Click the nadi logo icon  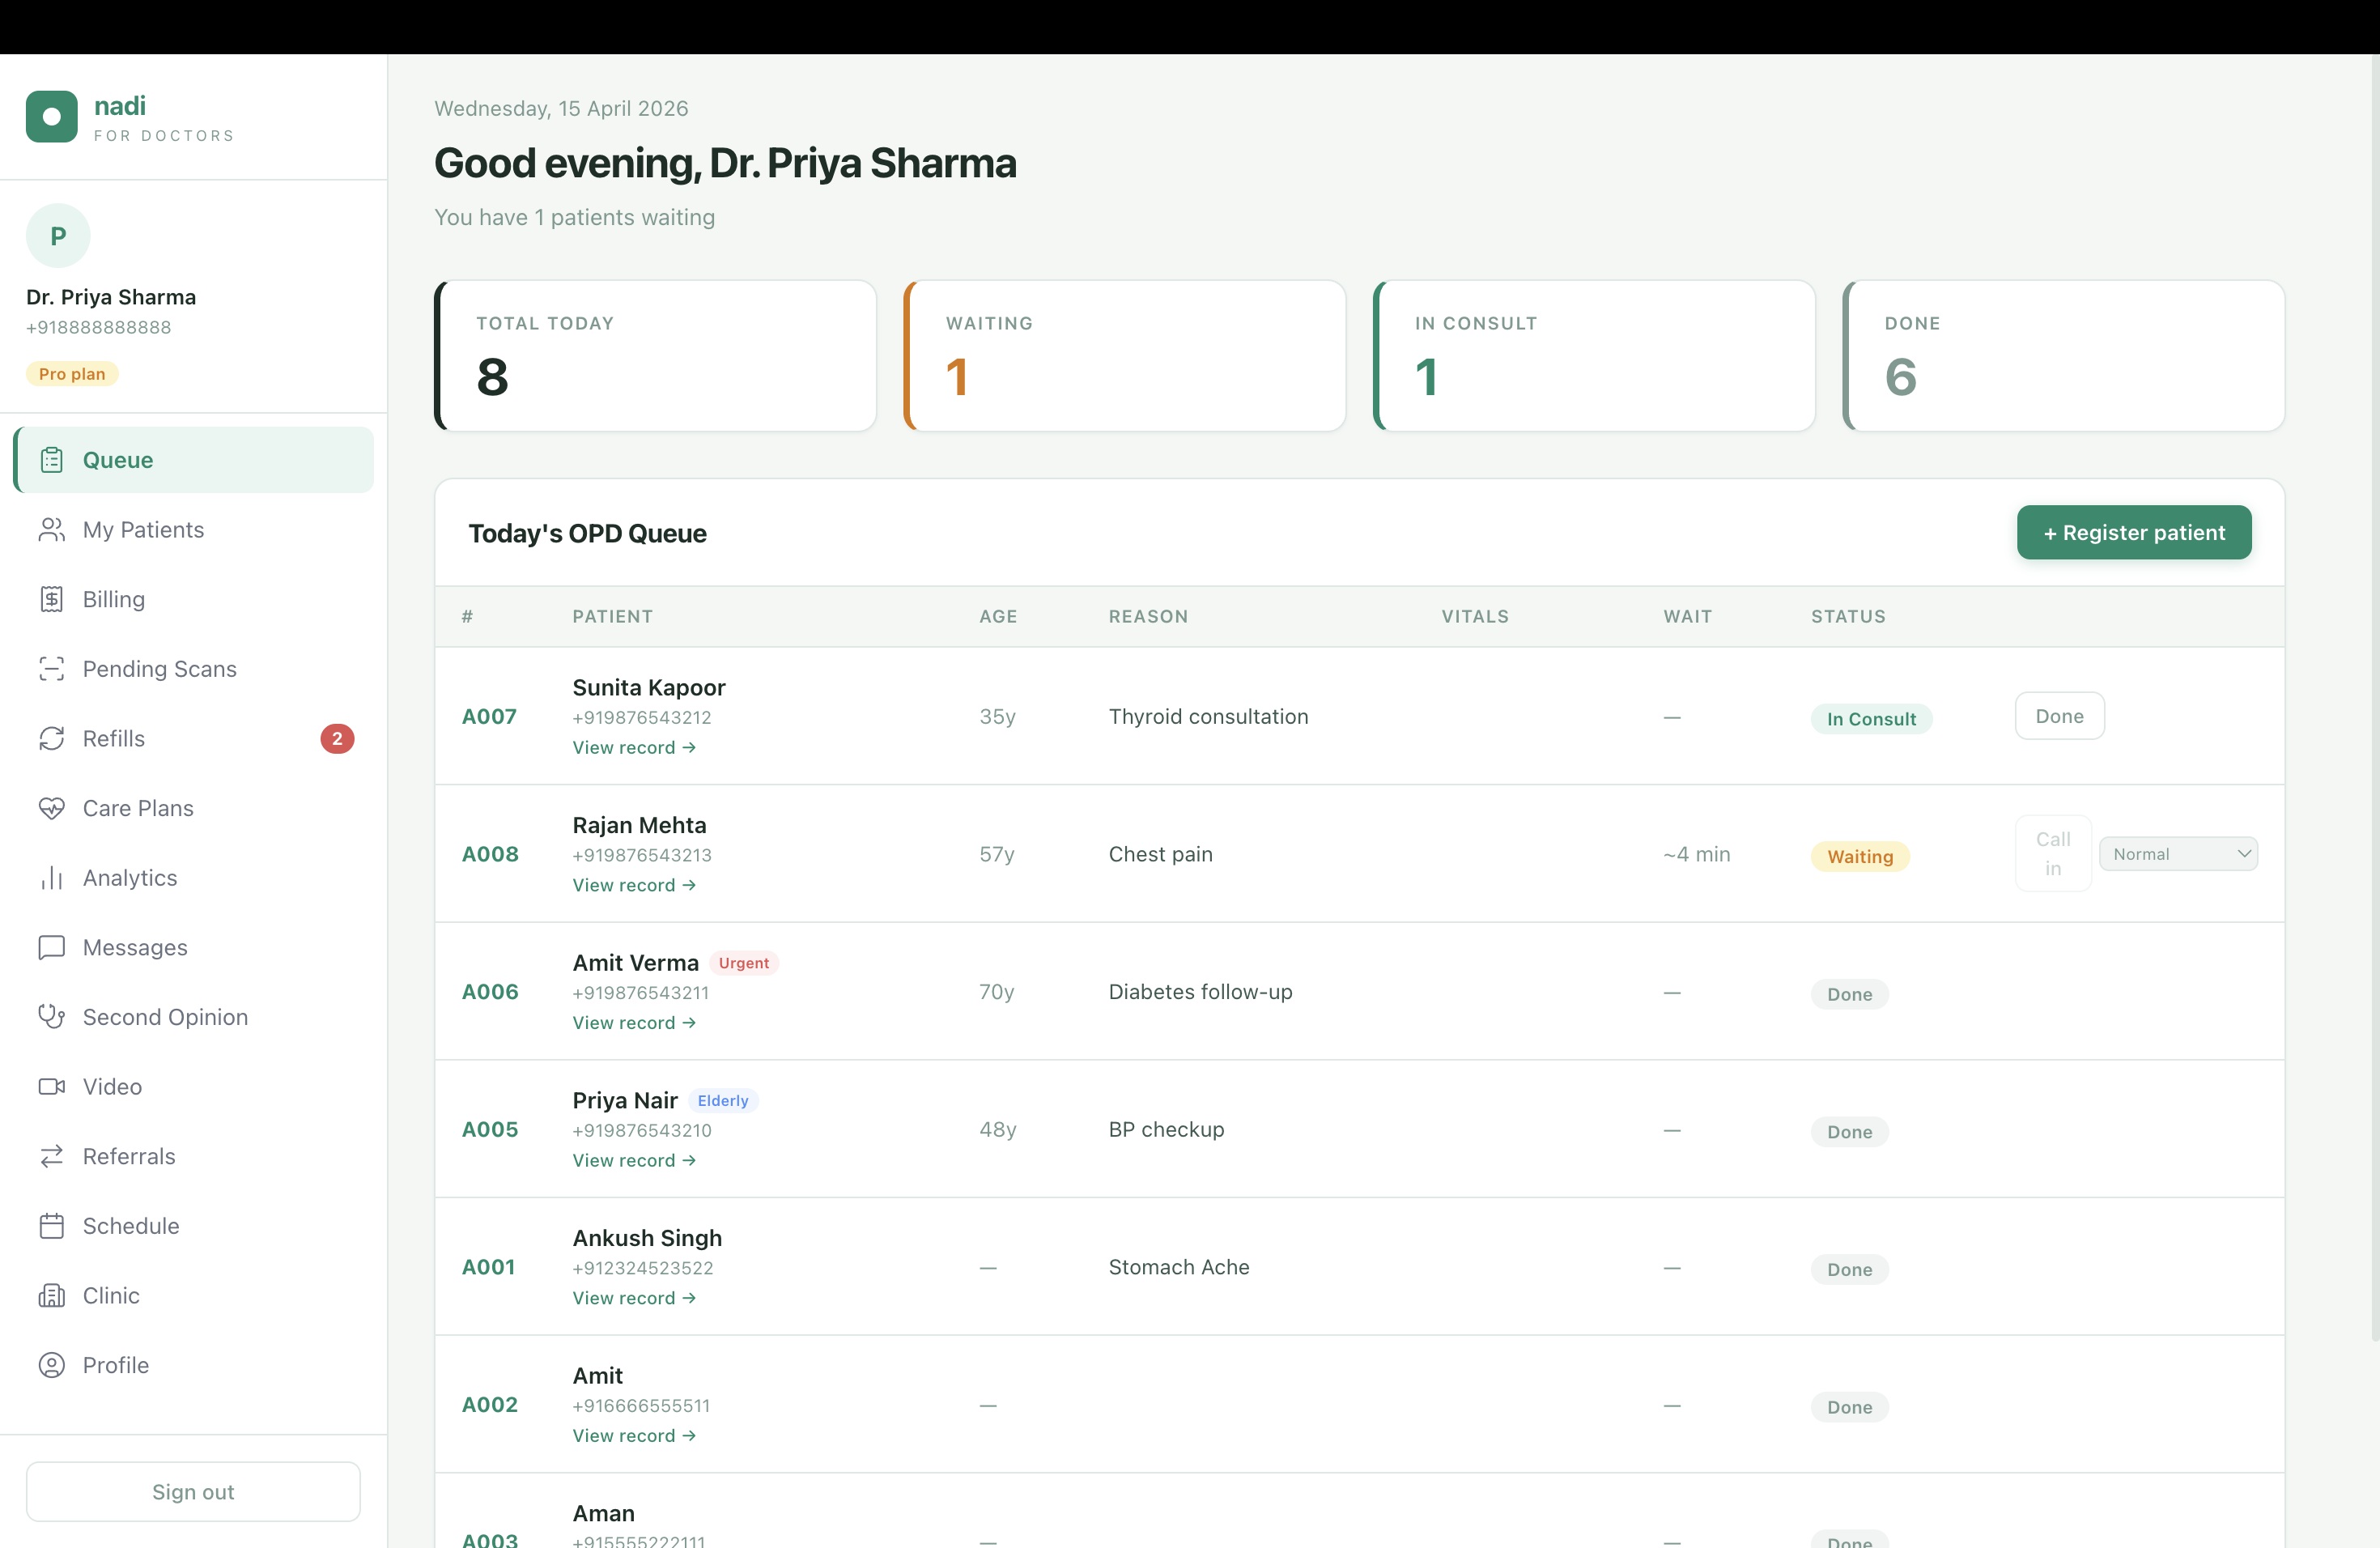[x=52, y=117]
